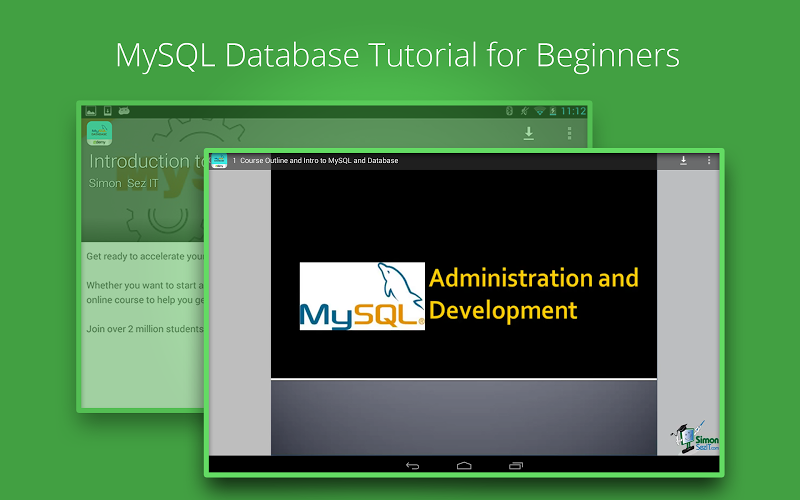Click the 'Simon Sez IT' author name
Viewport: 800px width, 500px height.
(123, 183)
